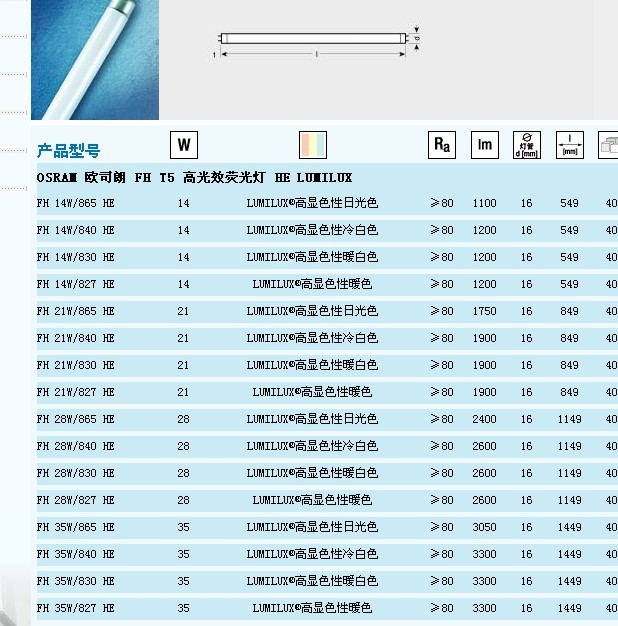Click LUMILUX description in FH 21W/865 row
The width and height of the screenshot is (618, 626).
(x=312, y=311)
